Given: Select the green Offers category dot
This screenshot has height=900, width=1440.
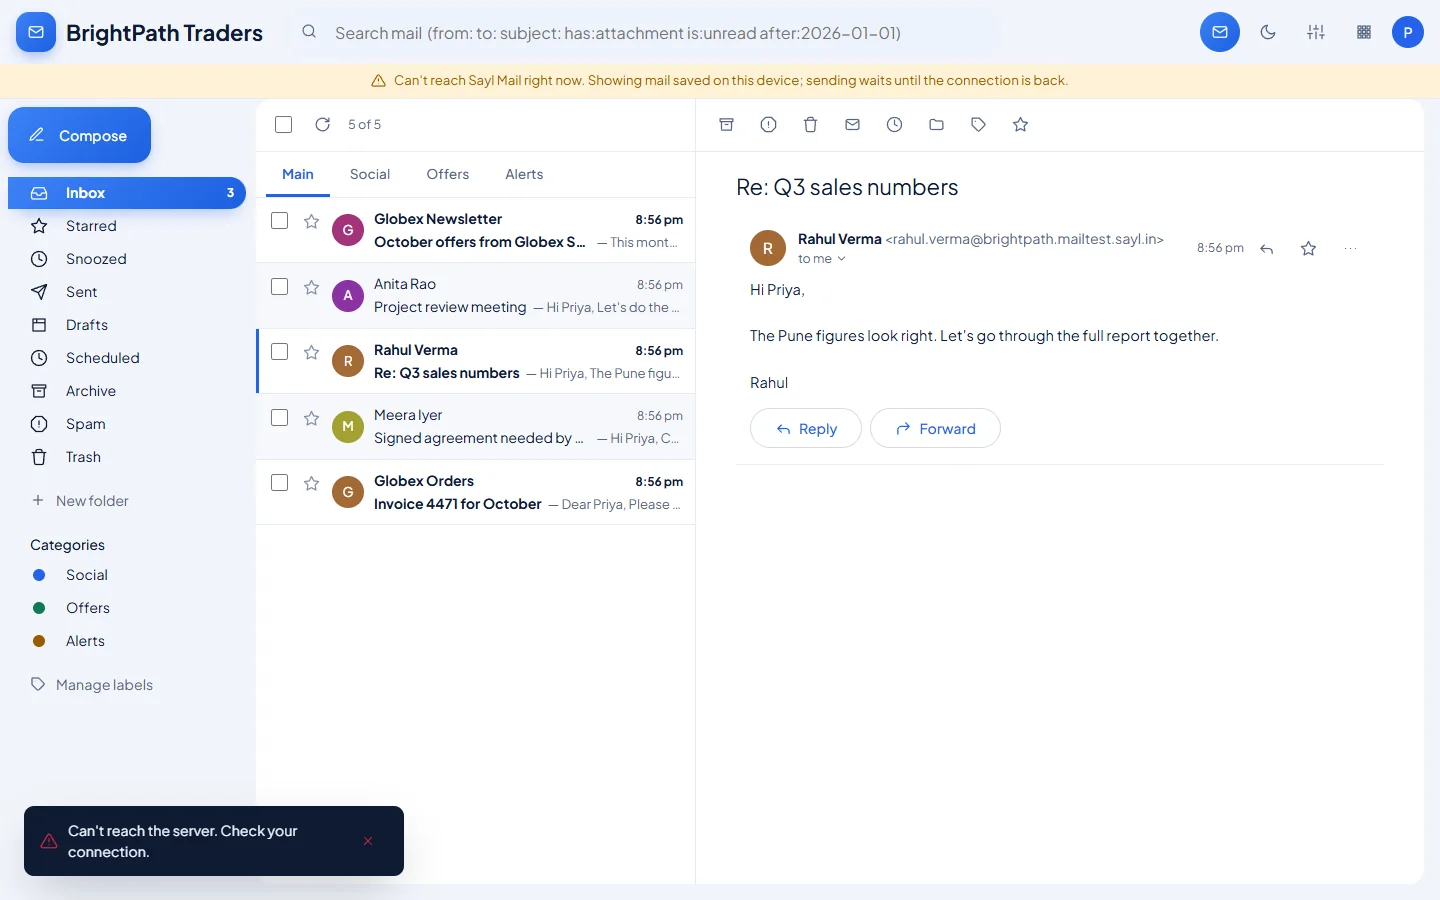Looking at the screenshot, I should tap(39, 608).
